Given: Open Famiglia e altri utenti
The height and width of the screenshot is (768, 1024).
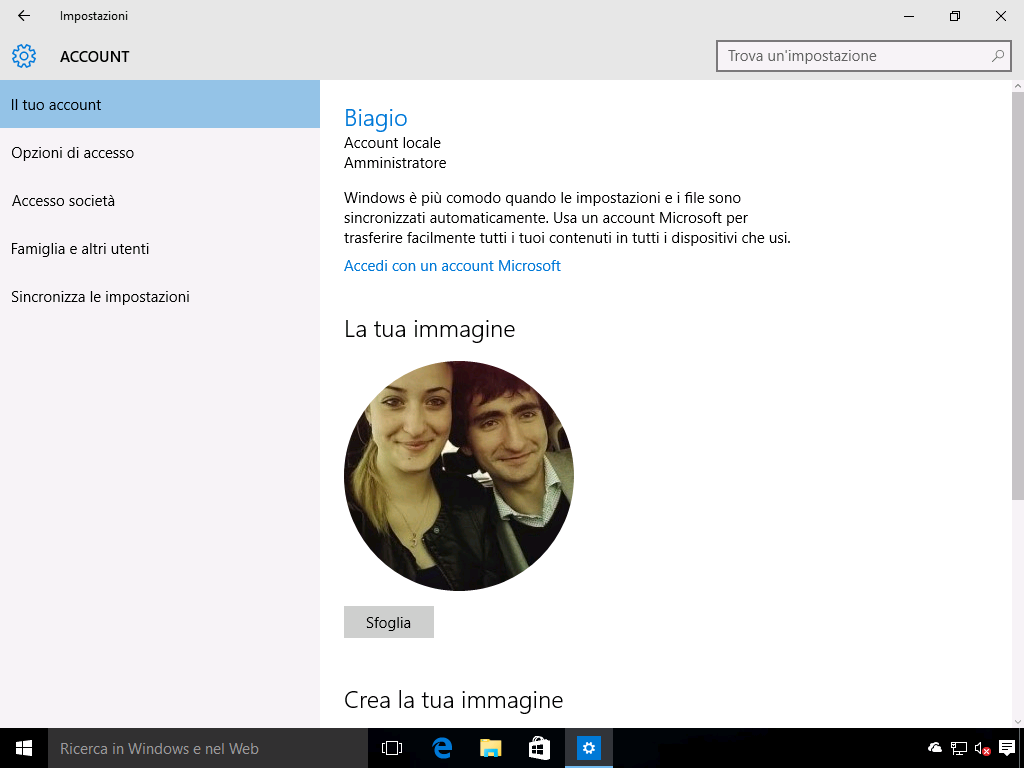Looking at the screenshot, I should (160, 249).
